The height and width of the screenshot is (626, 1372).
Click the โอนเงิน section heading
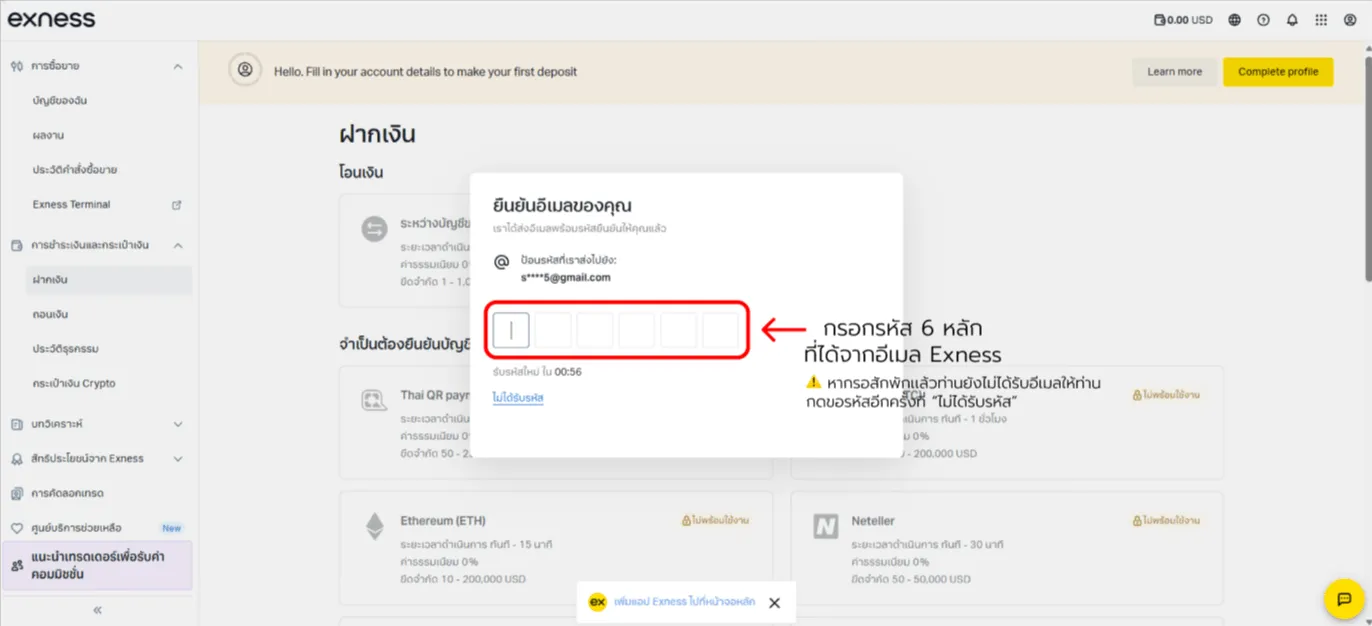tap(361, 172)
